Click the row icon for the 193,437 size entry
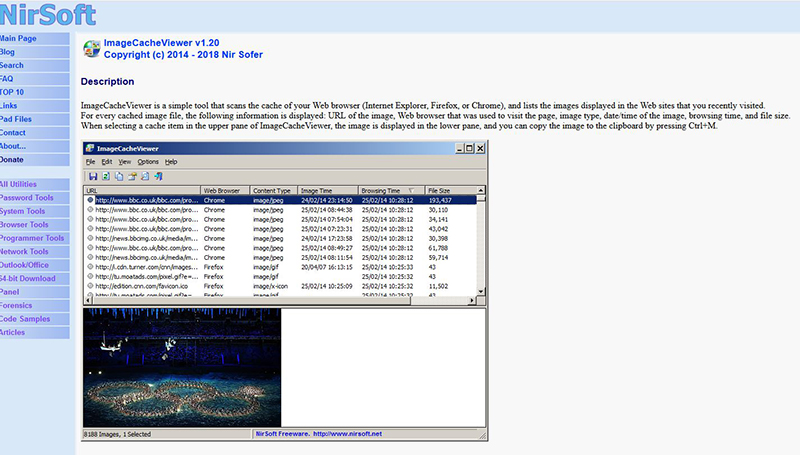Image resolution: width=800 pixels, height=455 pixels. tap(90, 200)
